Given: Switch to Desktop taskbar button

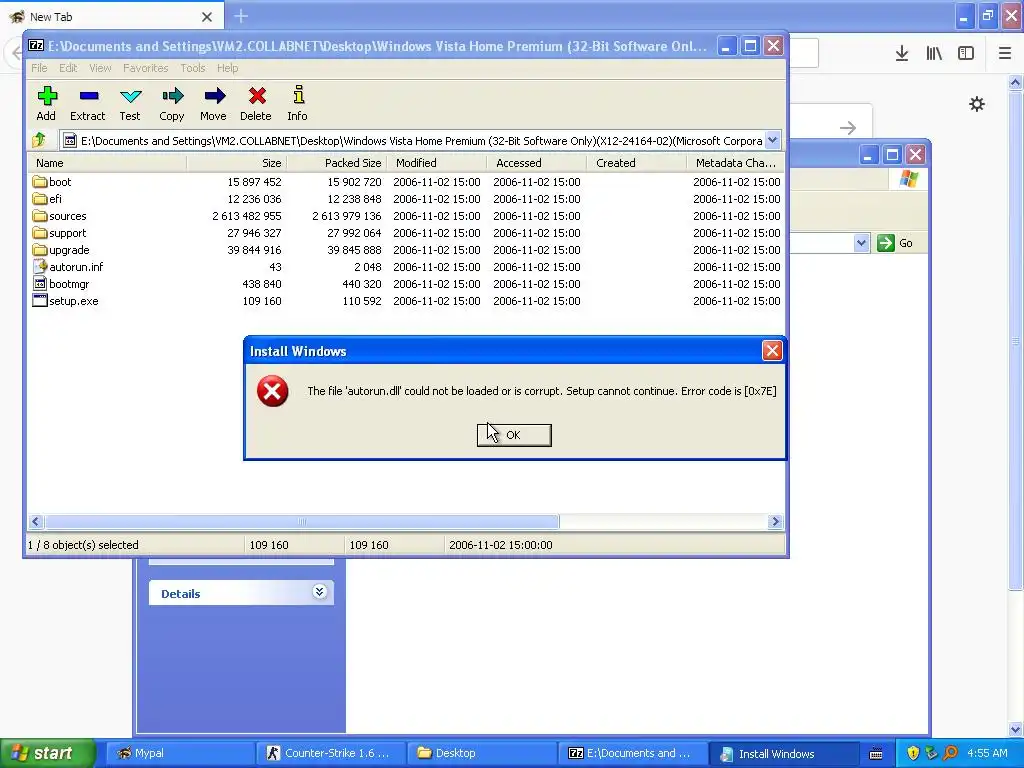Looking at the screenshot, I should coord(481,753).
